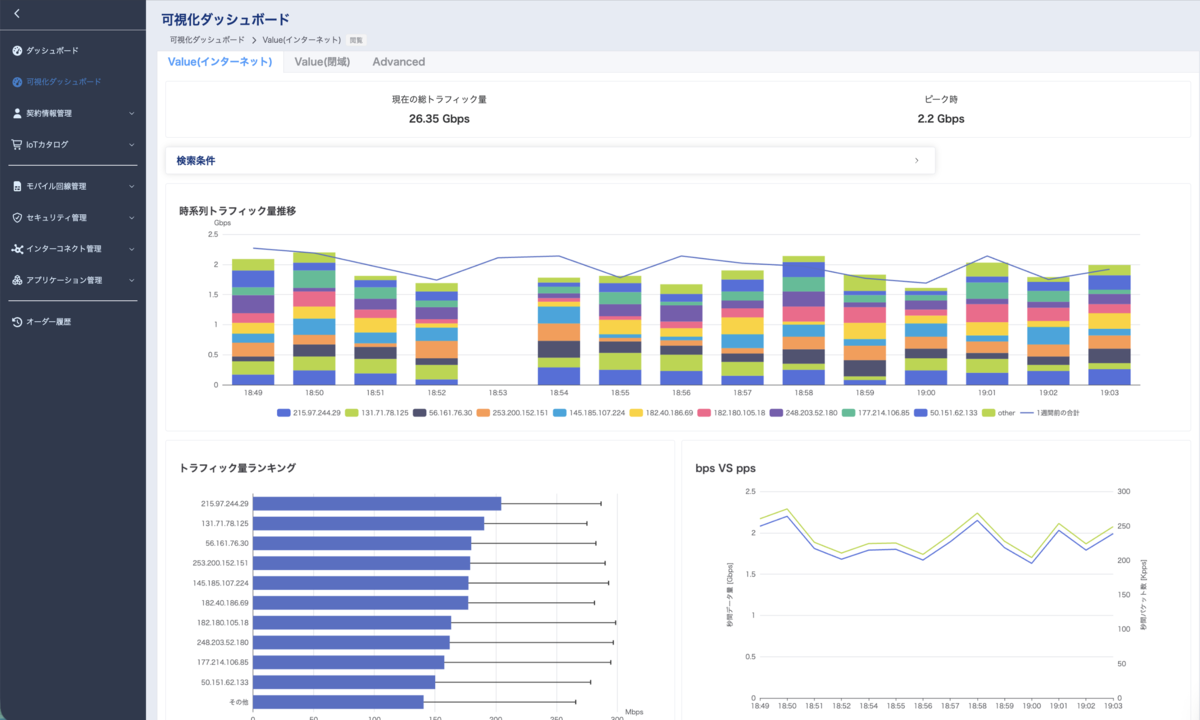The height and width of the screenshot is (720, 1200).
Task: Click the 可視化ダッシュボード breadcrumb link
Action: coord(207,40)
